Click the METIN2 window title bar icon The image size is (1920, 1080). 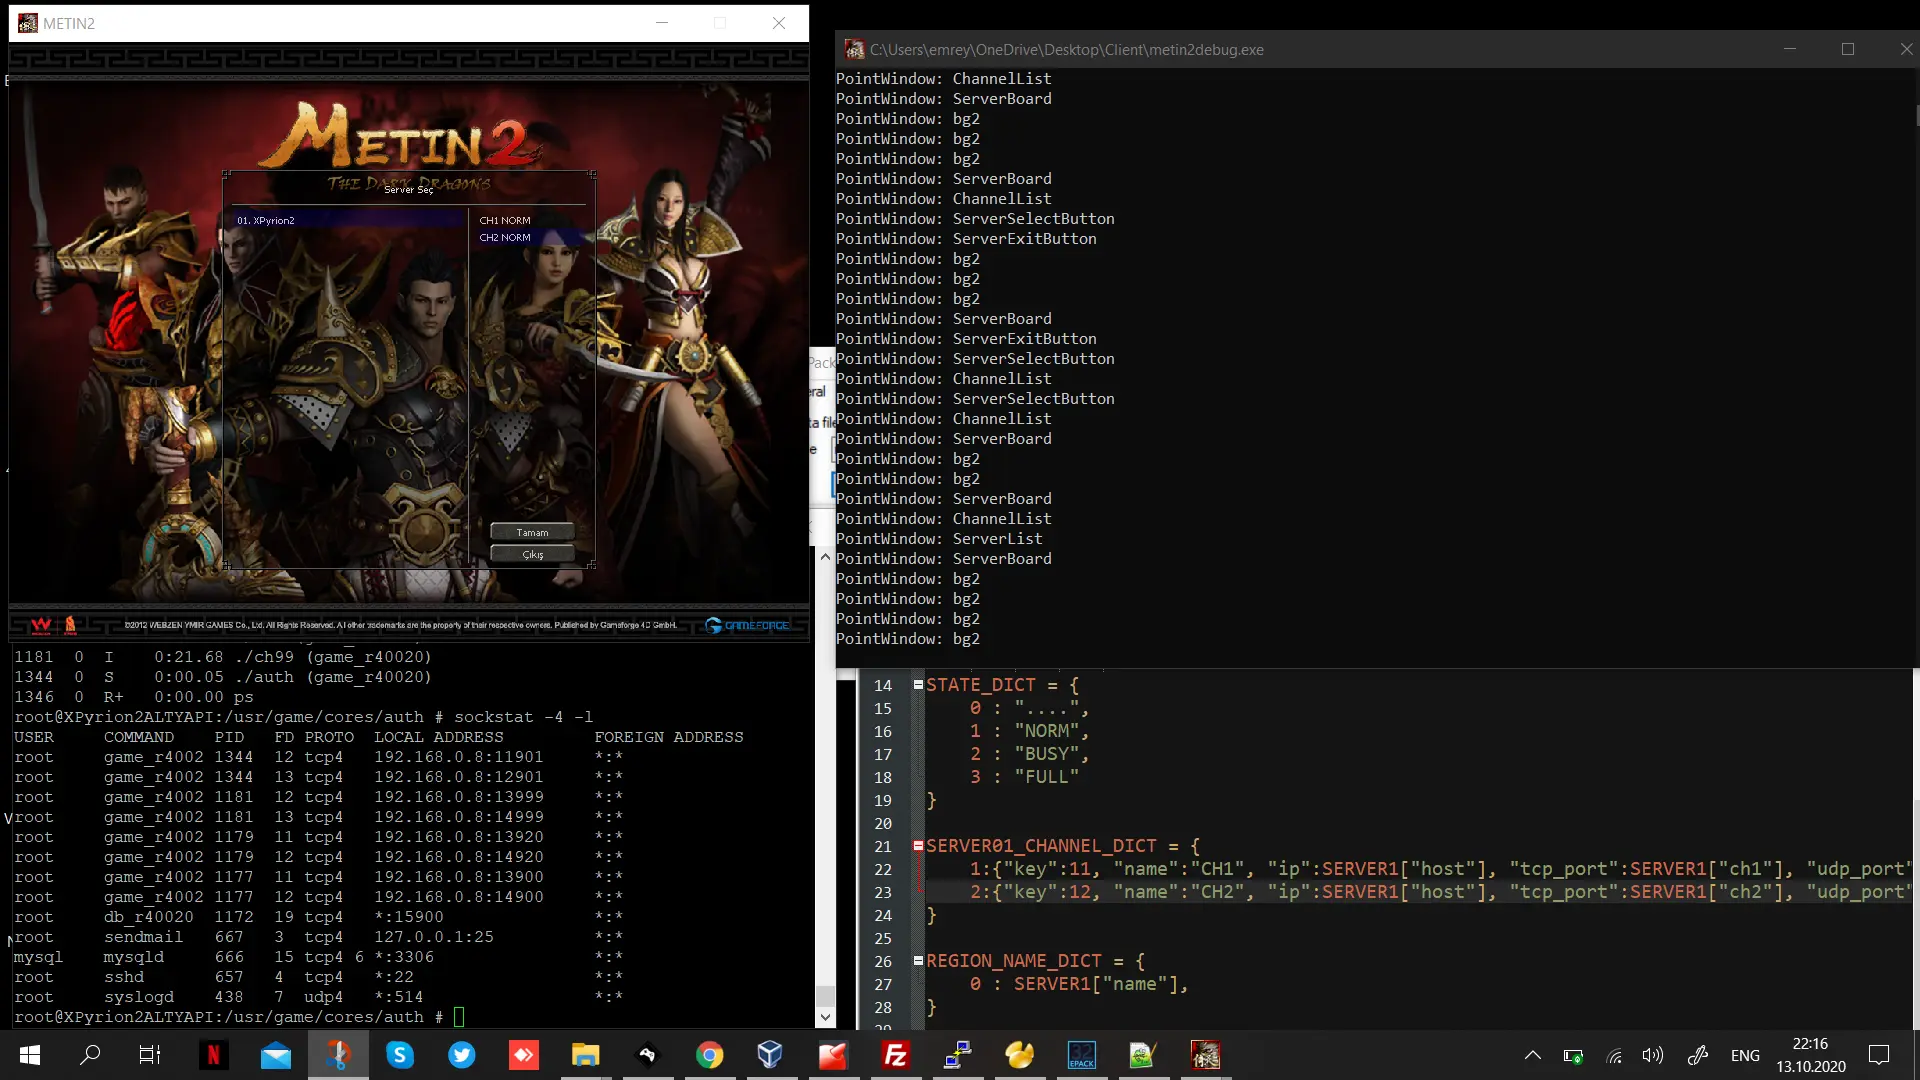[x=28, y=23]
